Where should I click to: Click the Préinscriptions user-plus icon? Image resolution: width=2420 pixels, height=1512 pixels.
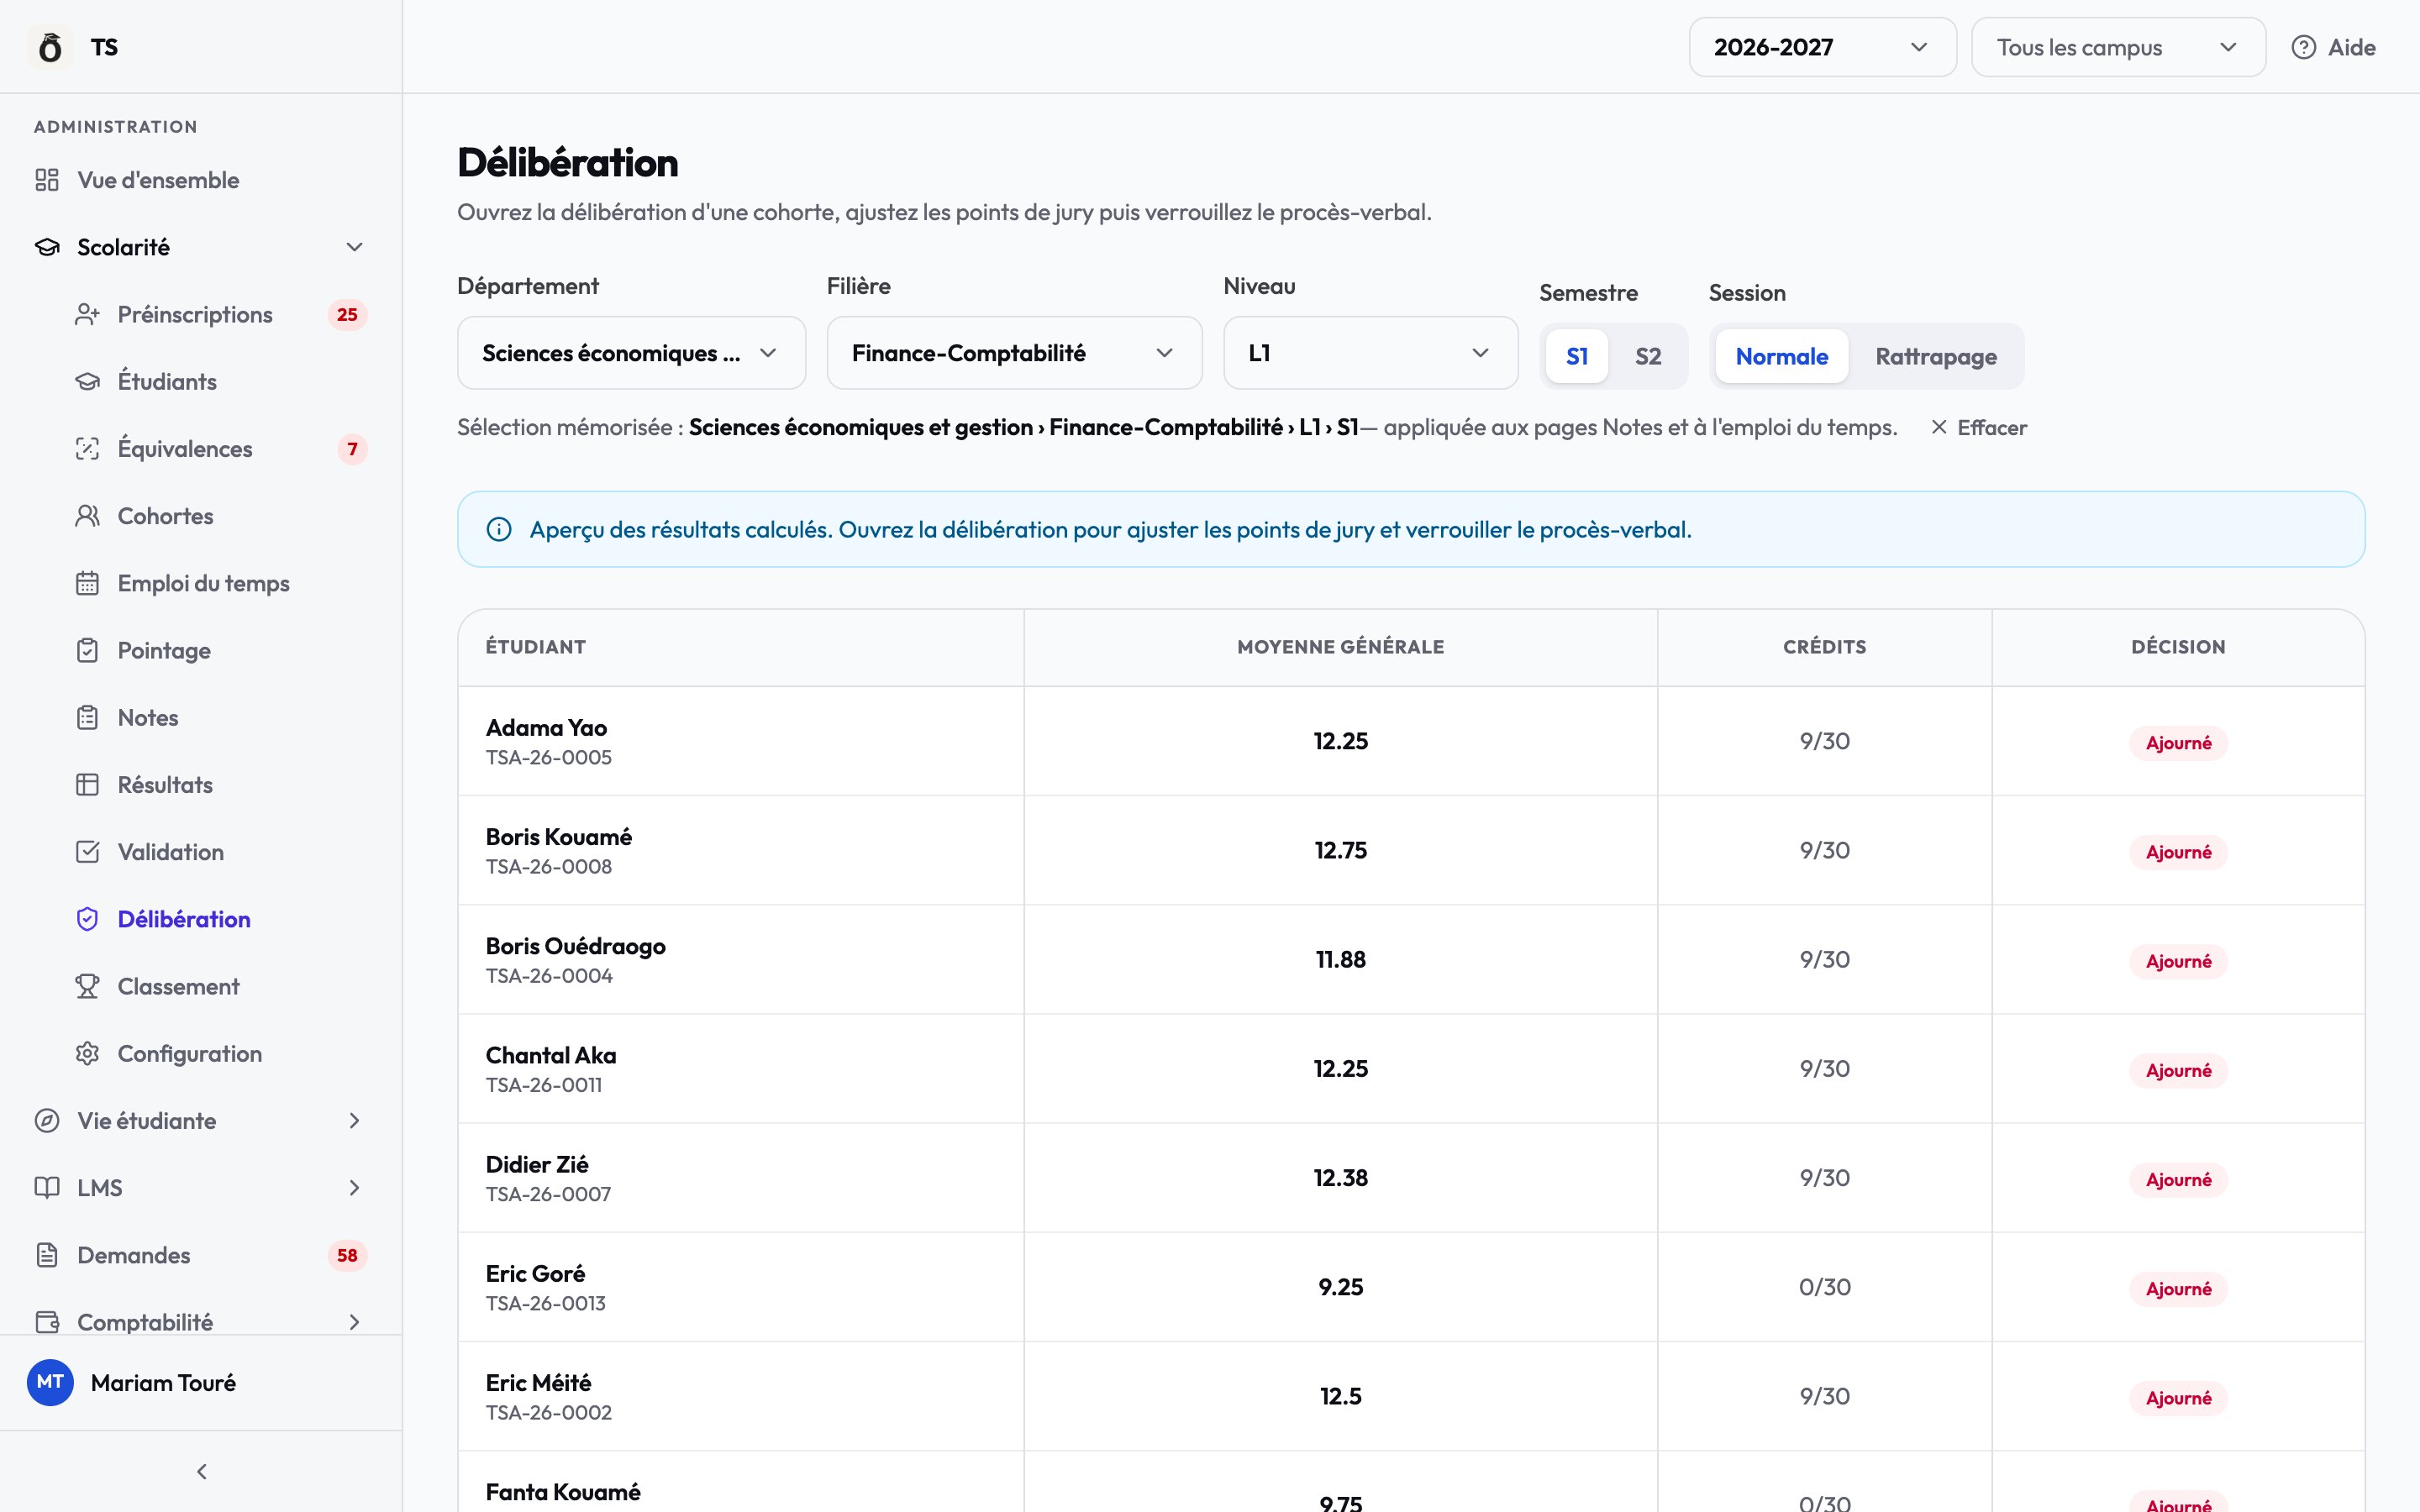(87, 315)
